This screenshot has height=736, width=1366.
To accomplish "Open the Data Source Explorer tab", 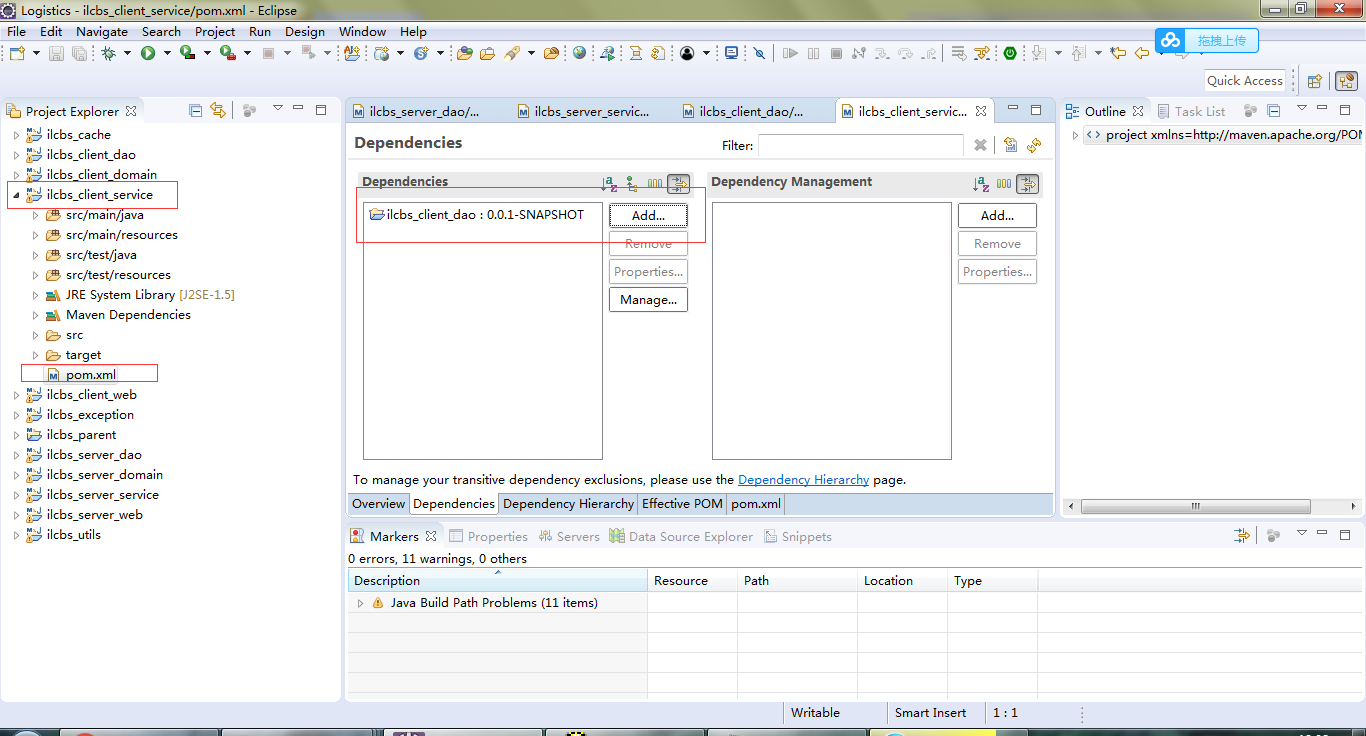I will coord(681,537).
